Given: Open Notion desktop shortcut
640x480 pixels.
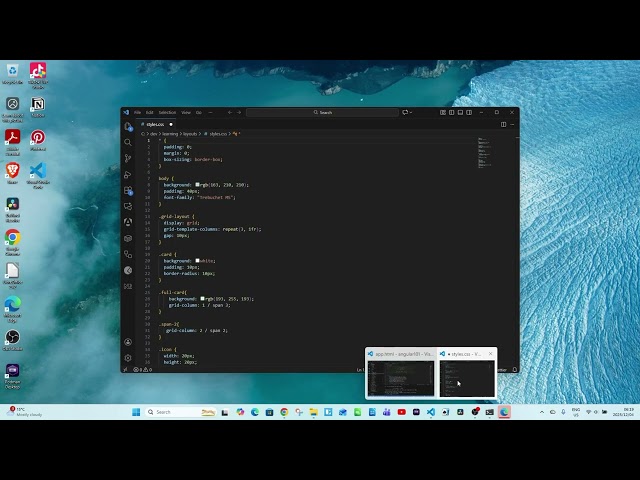Looking at the screenshot, I should tap(38, 107).
